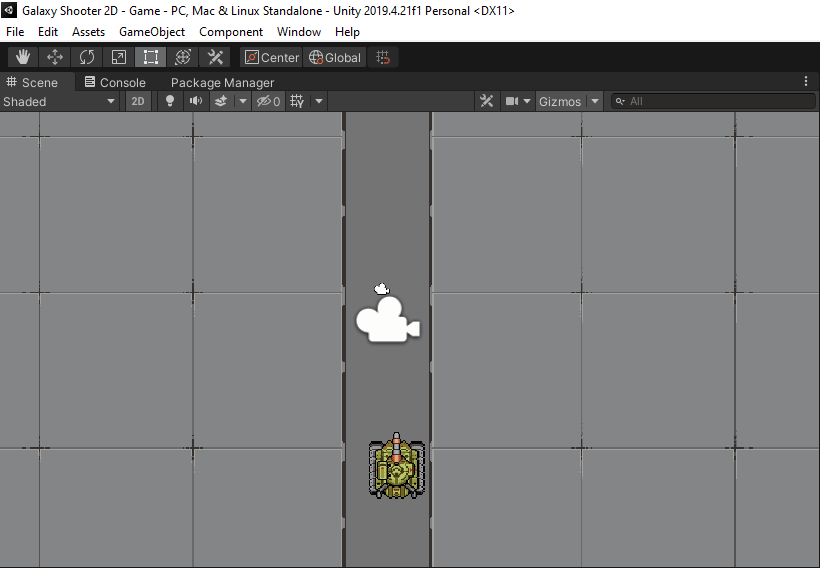This screenshot has height=568, width=820.
Task: Switch to the Package Manager tab
Action: [x=222, y=83]
